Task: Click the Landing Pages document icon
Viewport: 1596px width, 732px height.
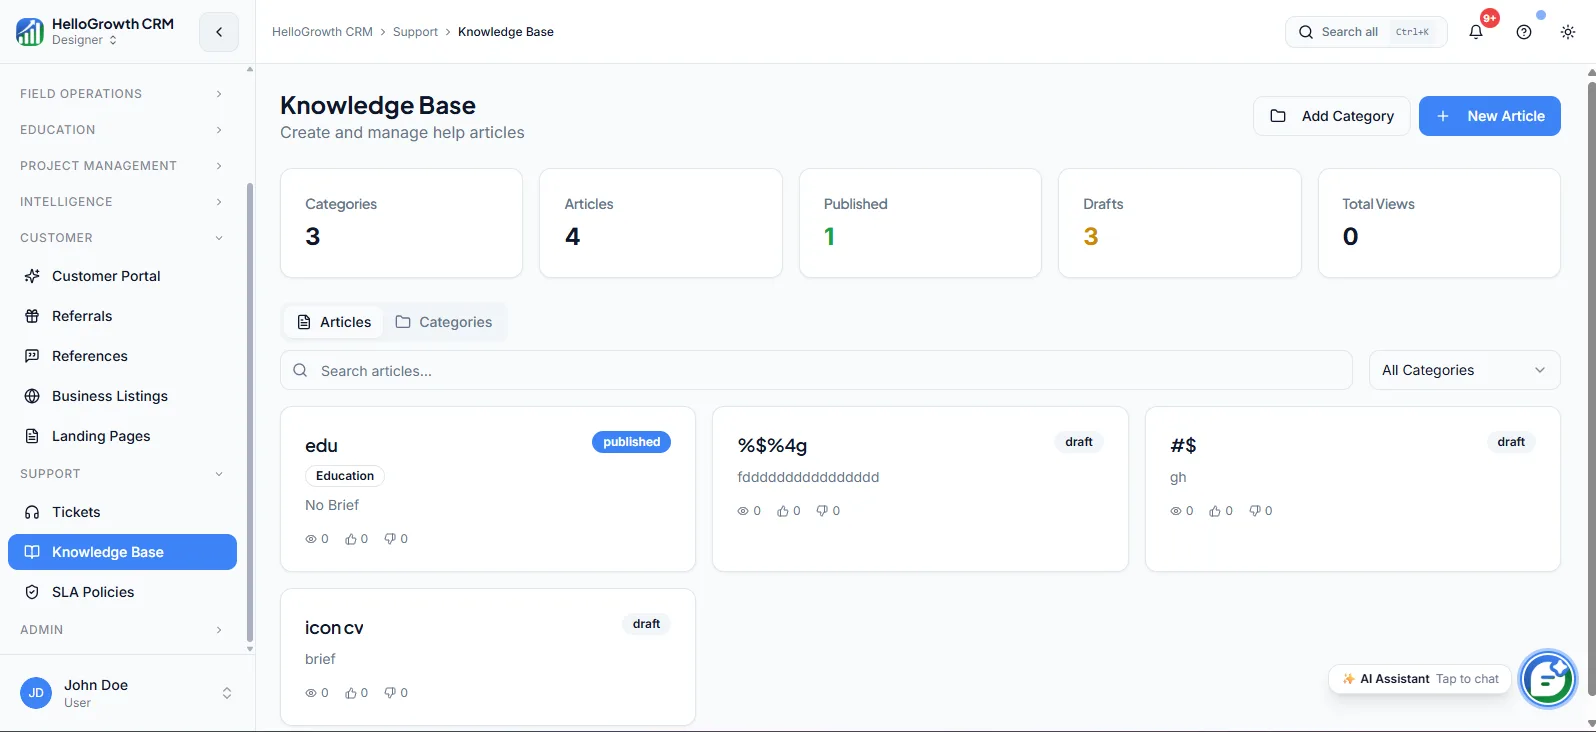Action: 32,436
